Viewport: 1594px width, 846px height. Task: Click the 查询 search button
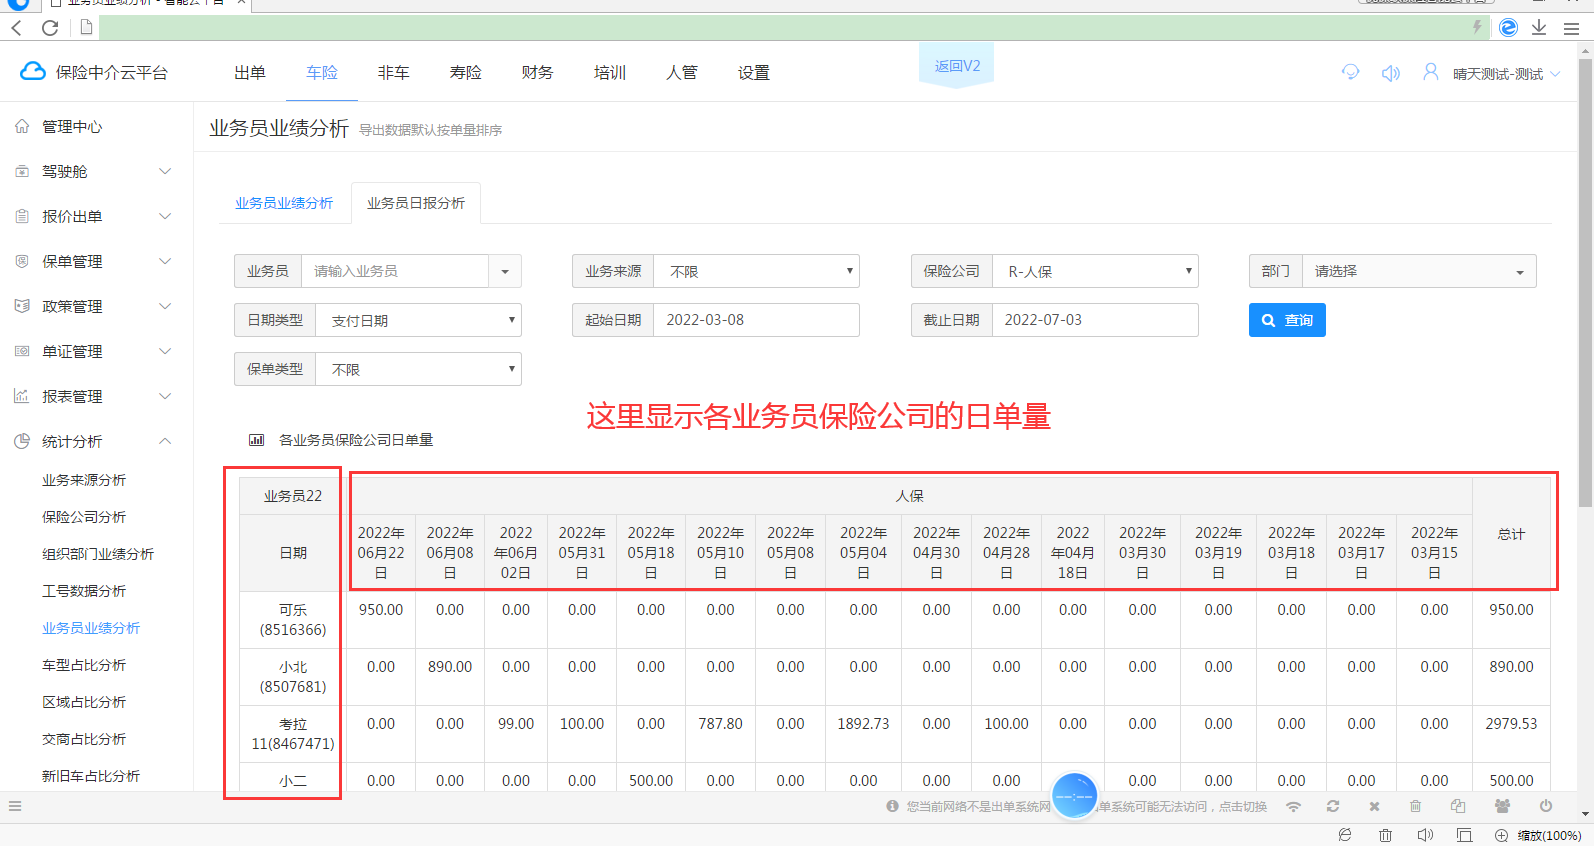click(1287, 320)
